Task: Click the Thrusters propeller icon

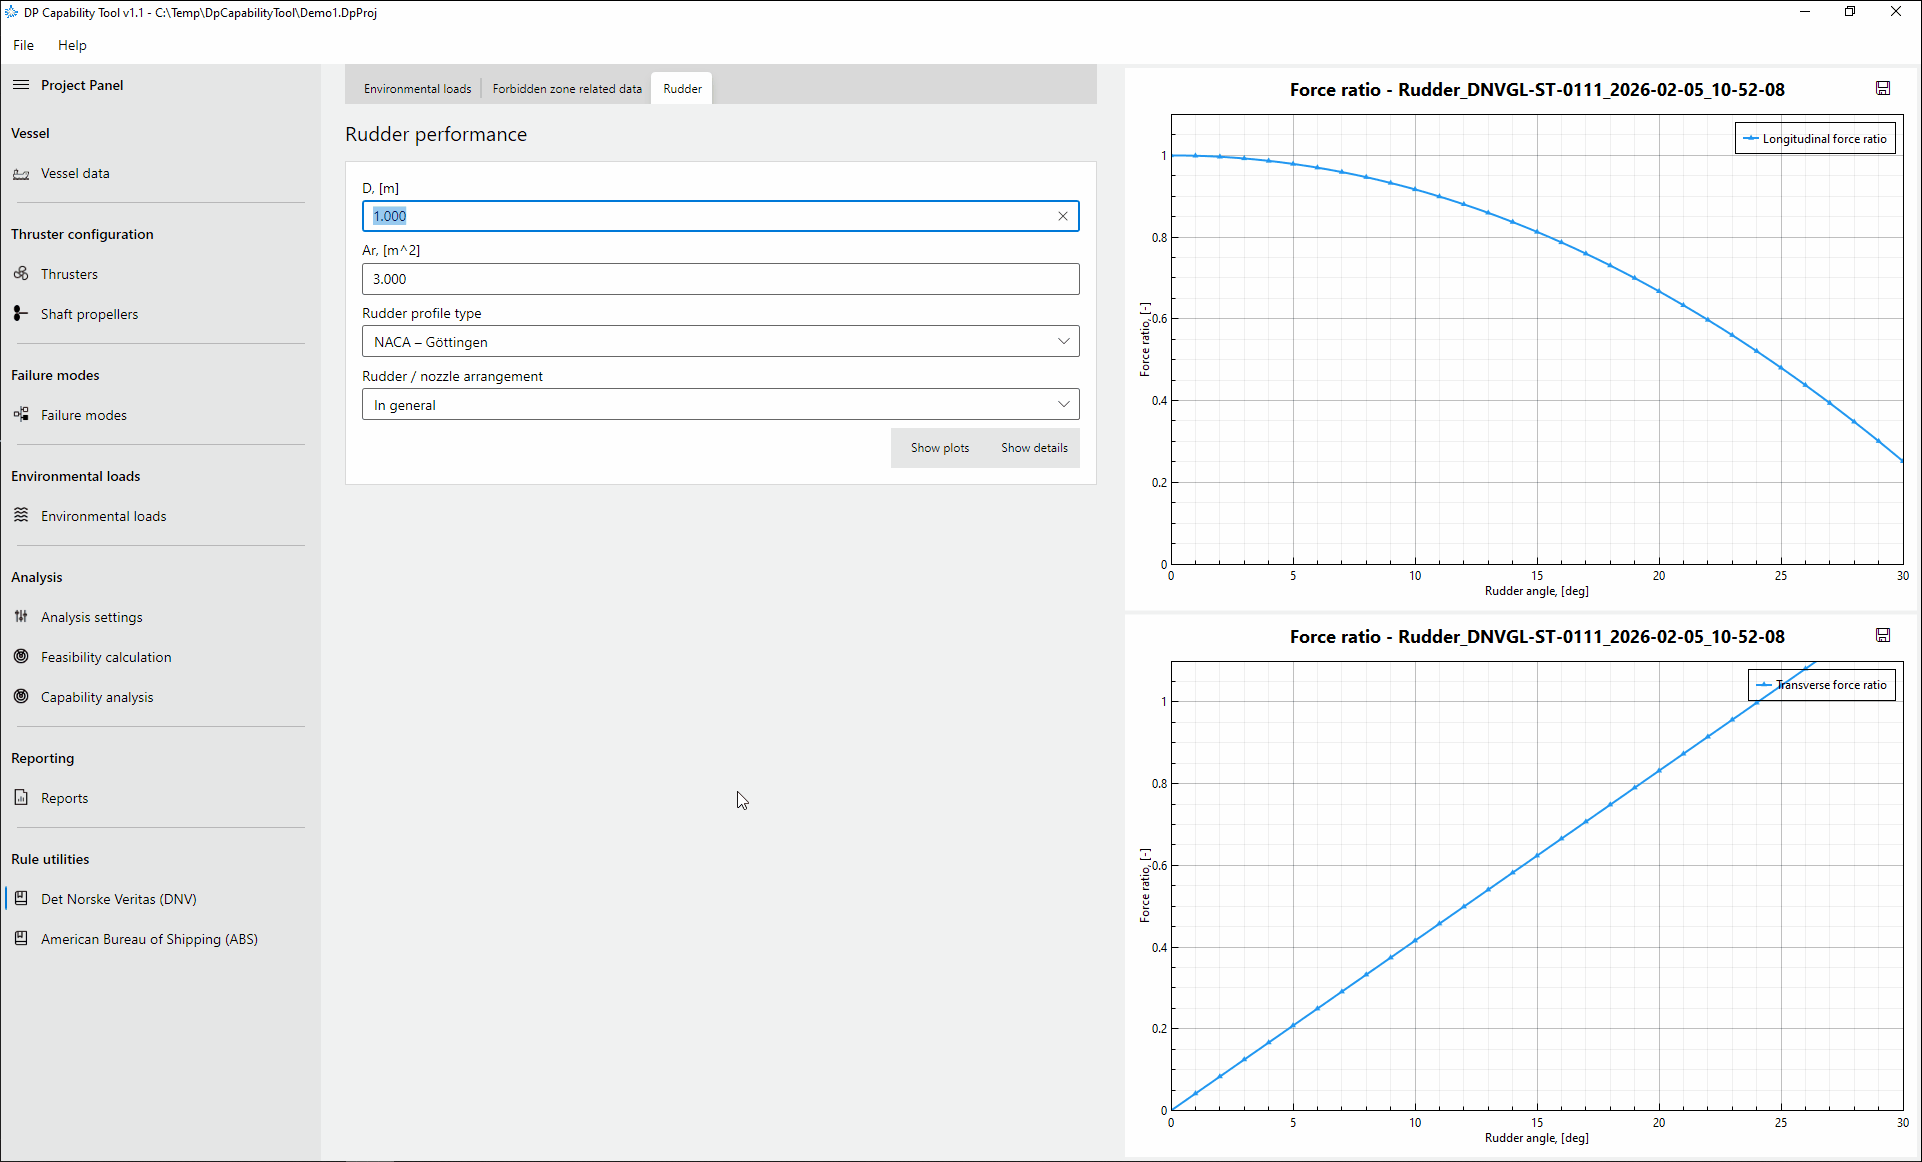Action: pyautogui.click(x=21, y=274)
